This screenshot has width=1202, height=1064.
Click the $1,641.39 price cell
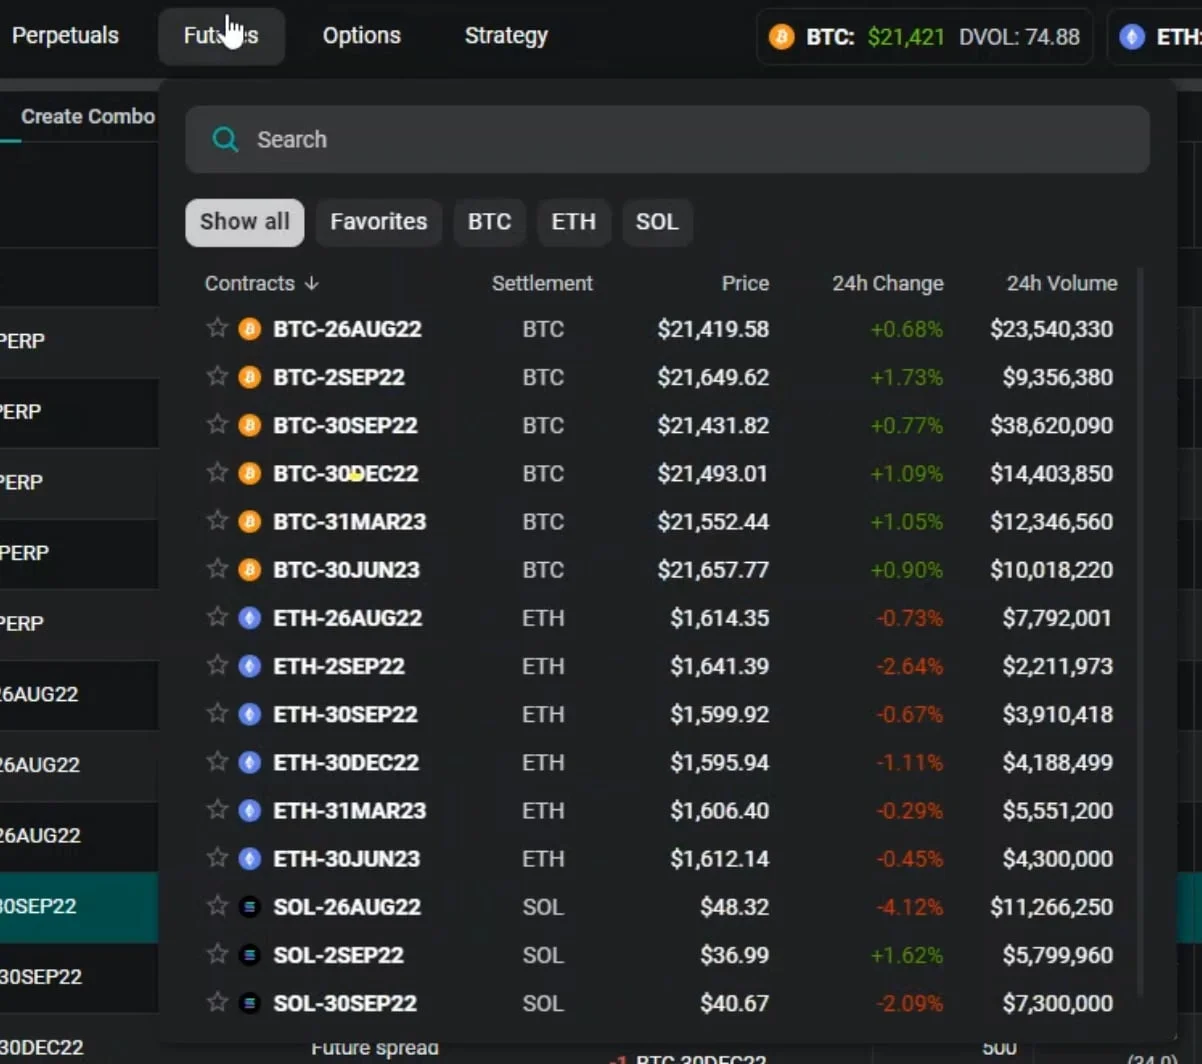point(720,666)
